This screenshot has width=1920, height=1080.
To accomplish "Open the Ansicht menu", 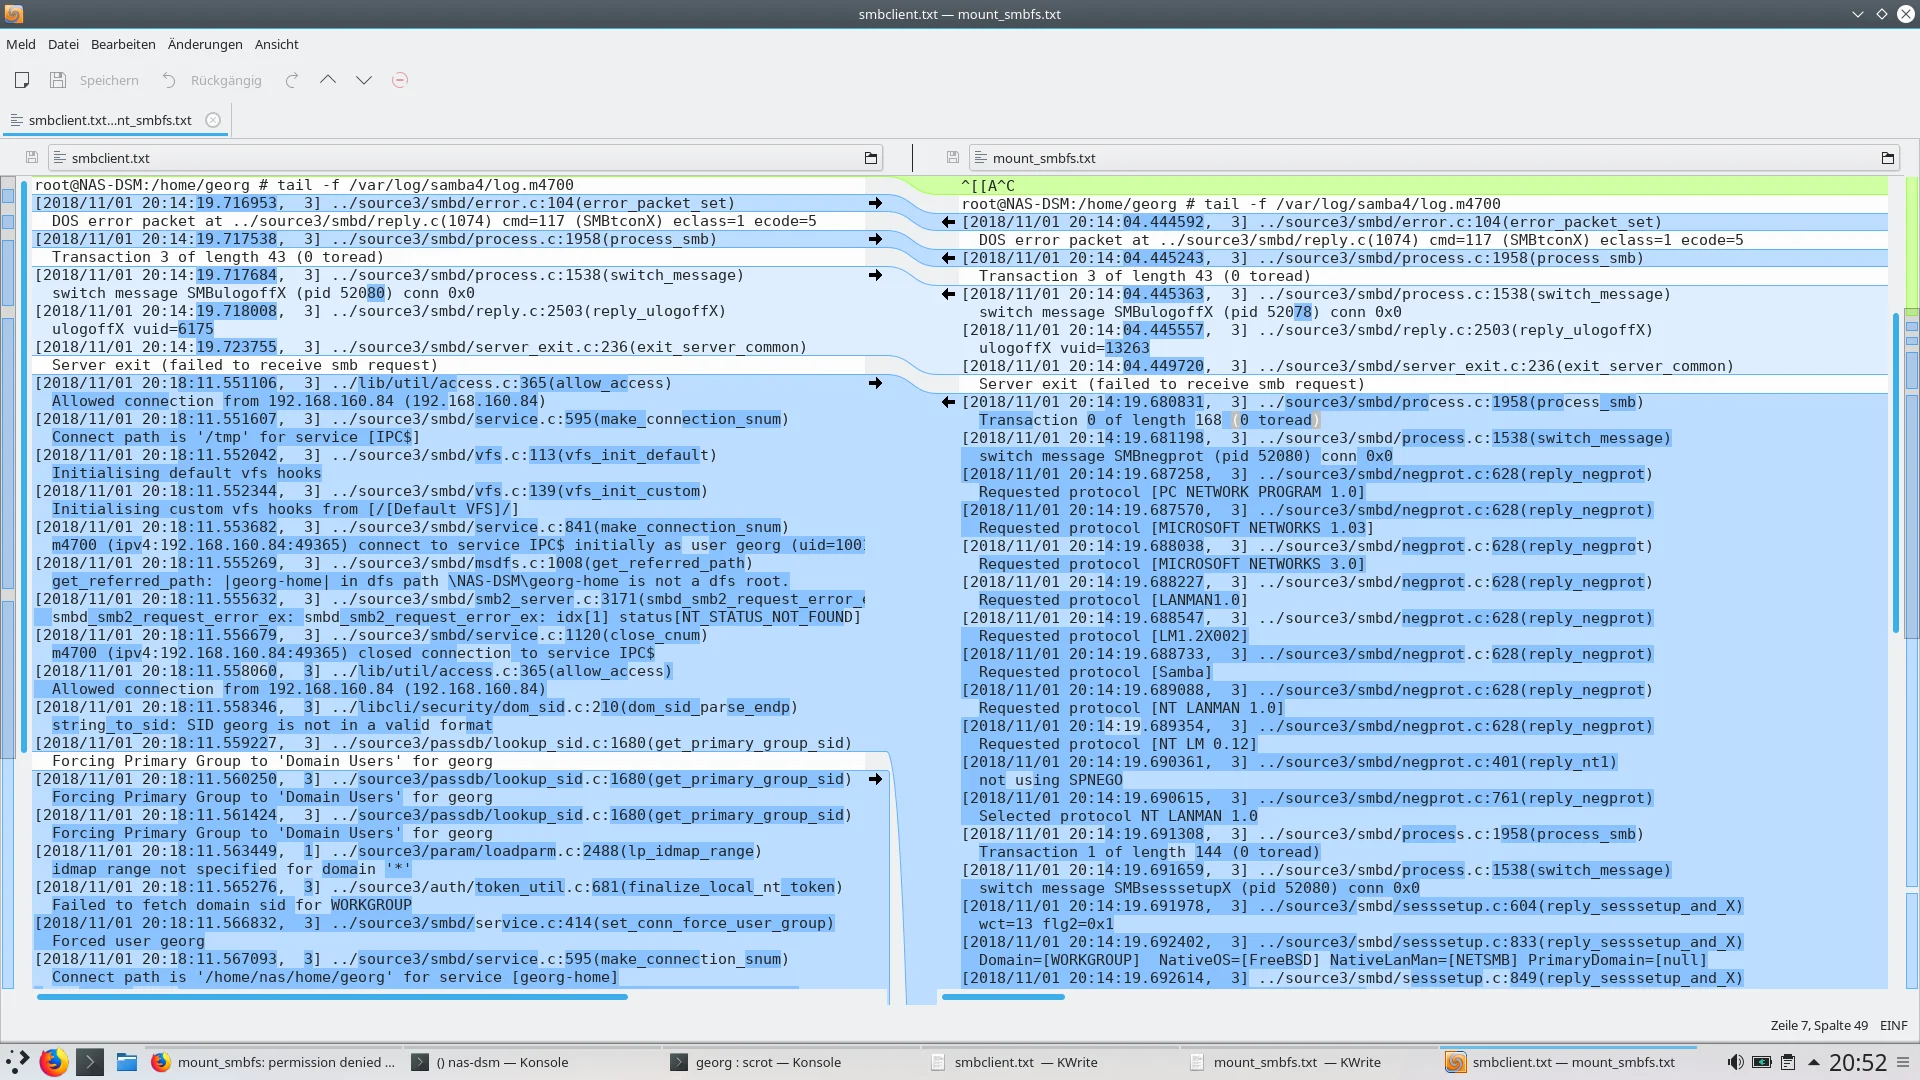I will click(x=277, y=44).
